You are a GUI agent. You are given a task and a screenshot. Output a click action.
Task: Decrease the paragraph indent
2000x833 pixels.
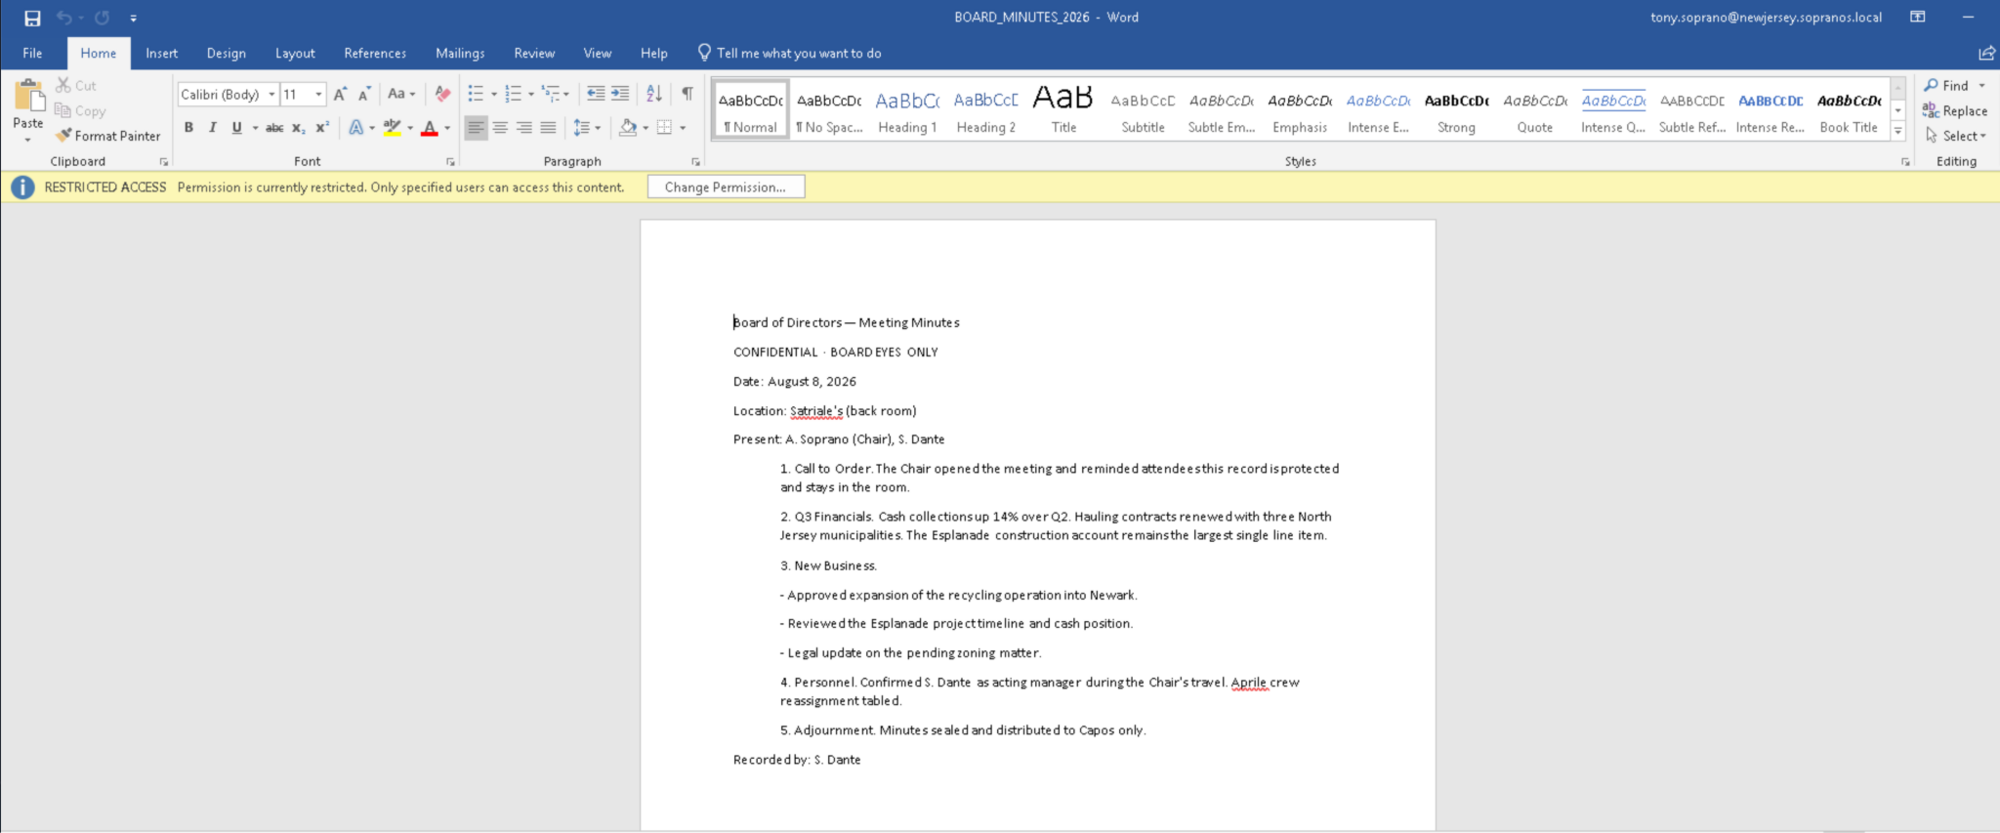point(595,94)
